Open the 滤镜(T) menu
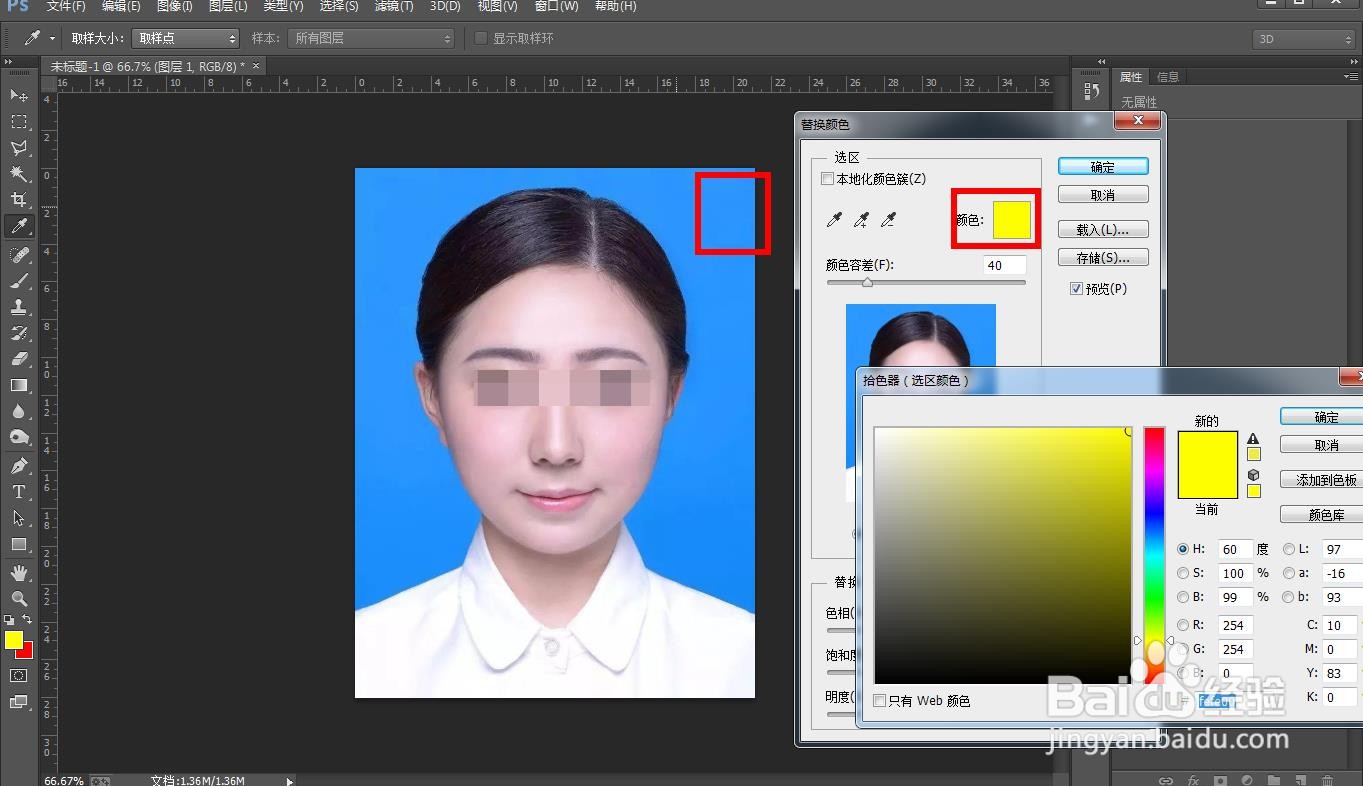Image resolution: width=1363 pixels, height=786 pixels. [x=393, y=7]
